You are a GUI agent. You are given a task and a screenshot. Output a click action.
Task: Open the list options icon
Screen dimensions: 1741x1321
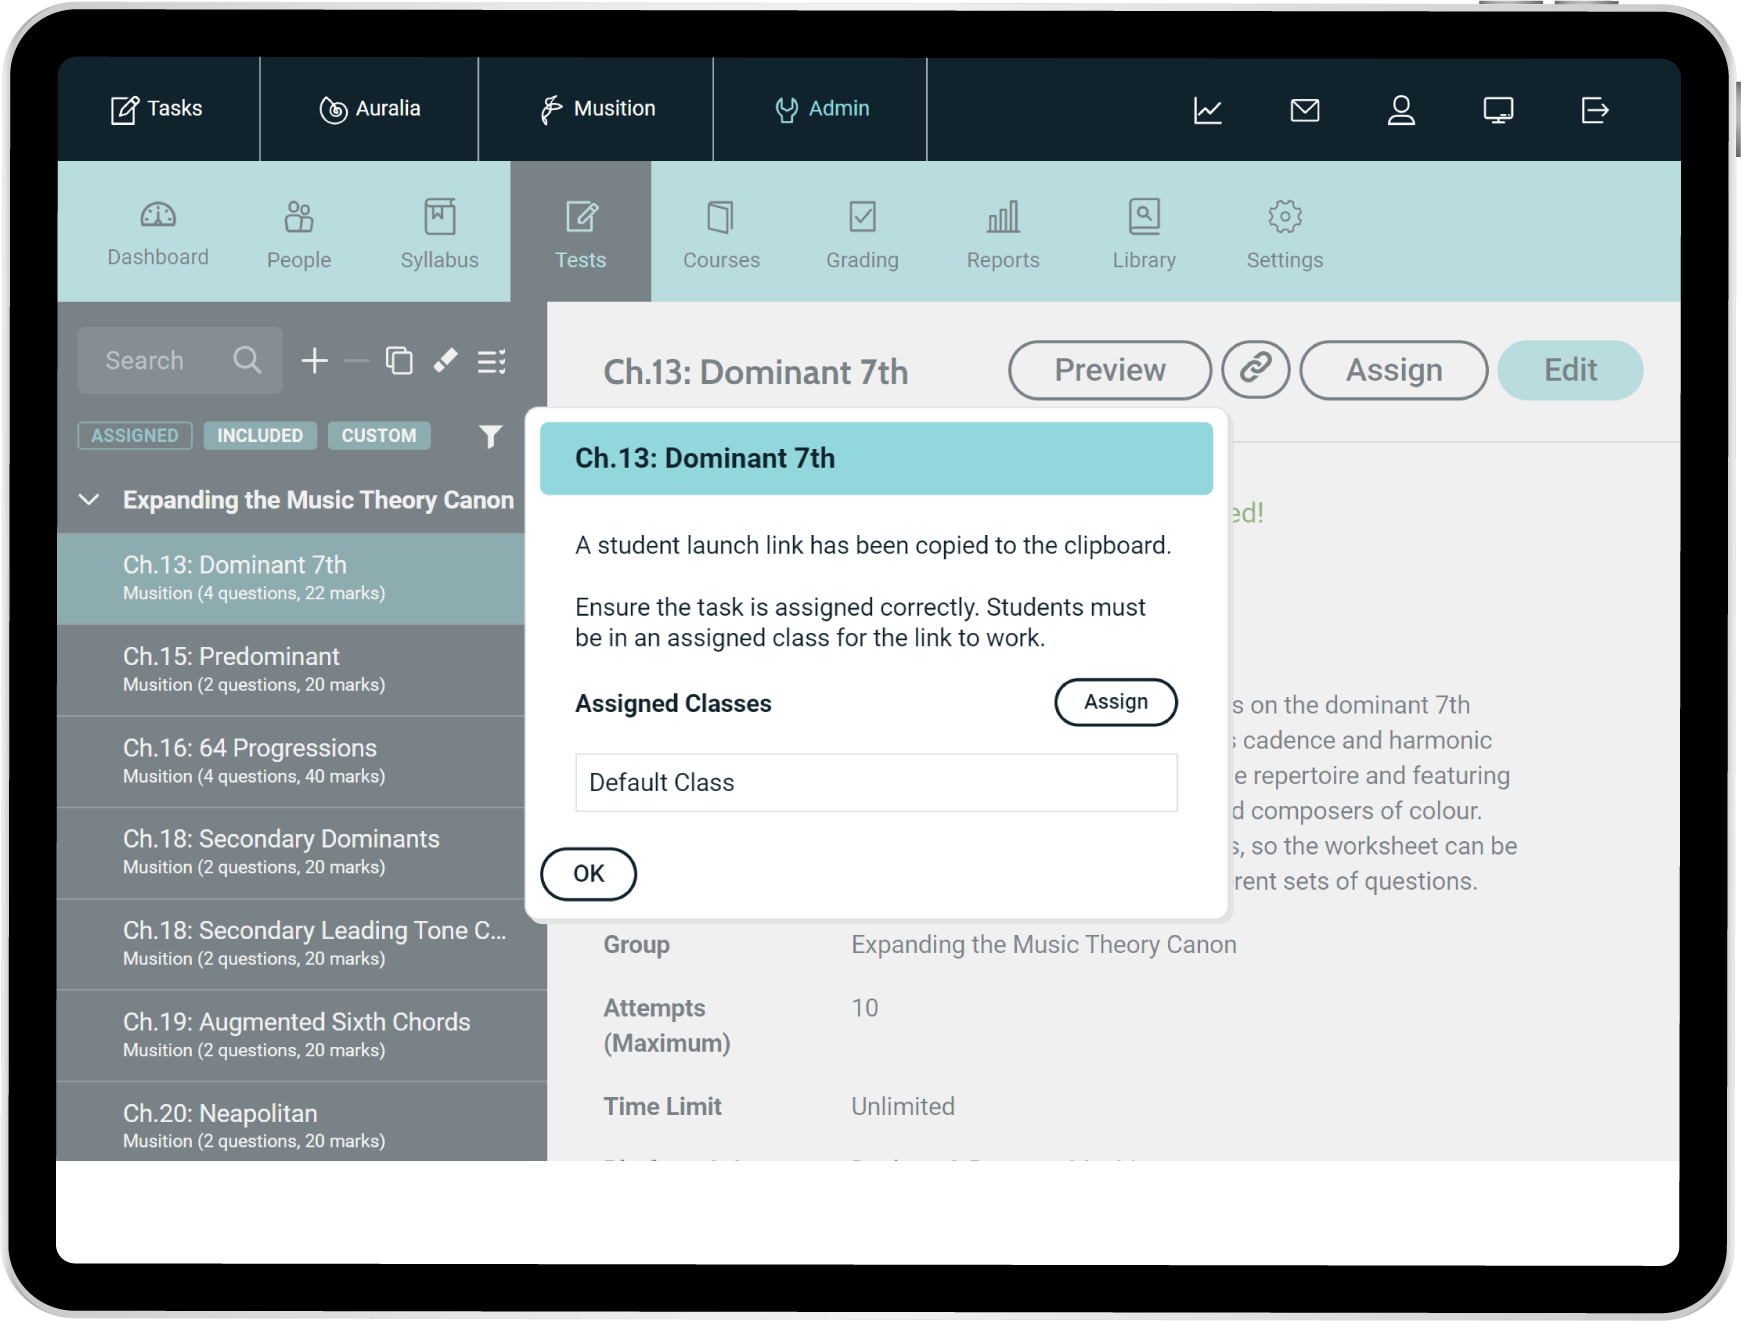(491, 361)
